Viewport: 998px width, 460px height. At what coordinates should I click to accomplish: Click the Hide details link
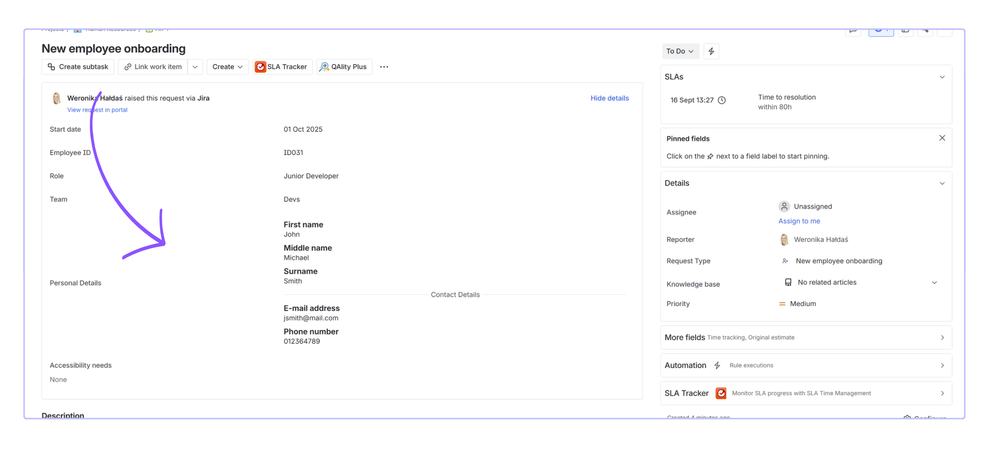click(609, 99)
